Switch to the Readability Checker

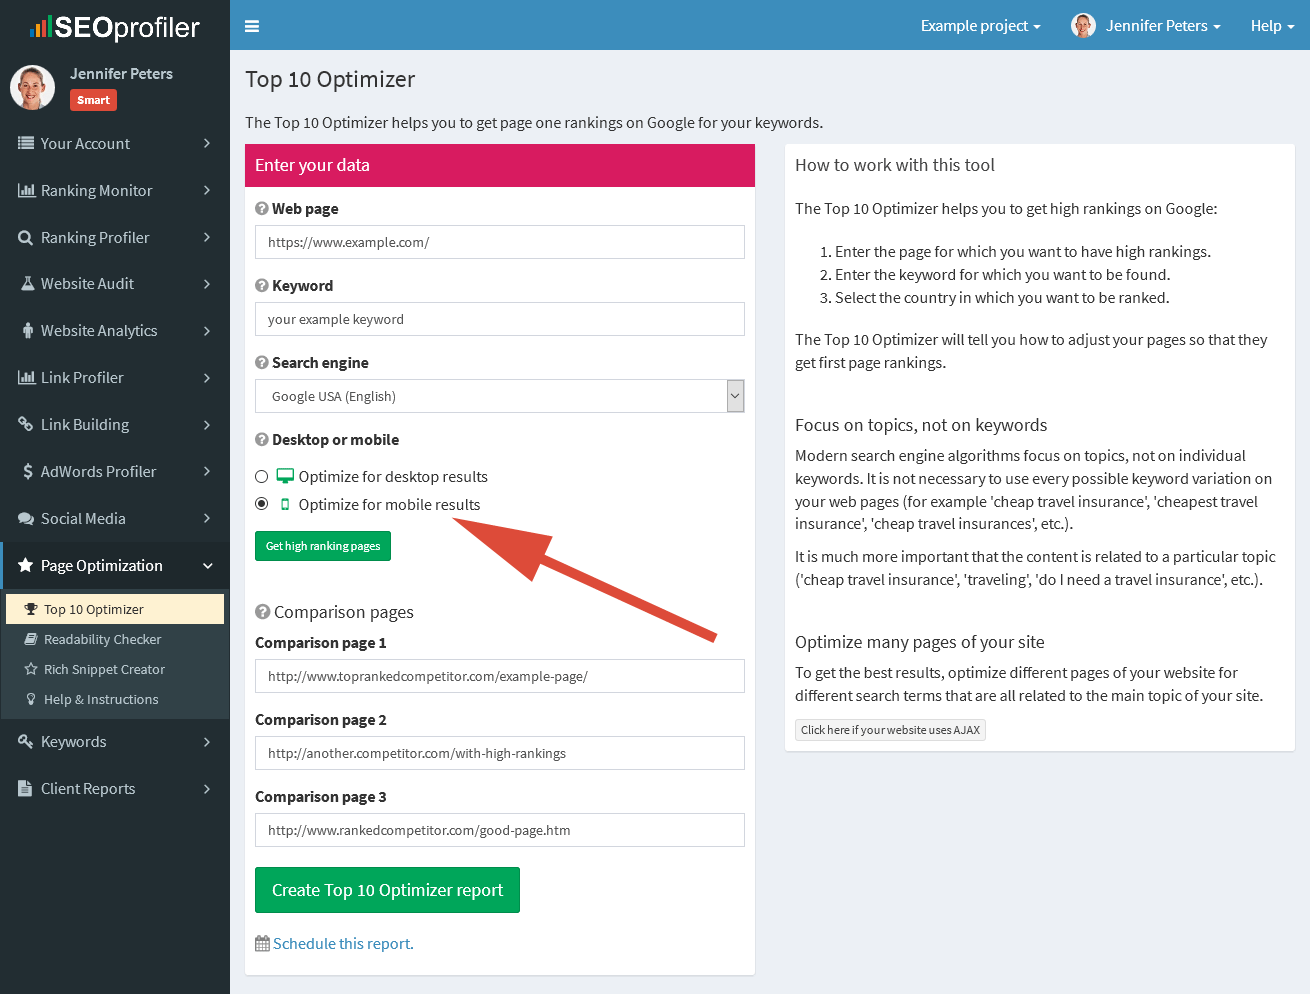click(103, 638)
